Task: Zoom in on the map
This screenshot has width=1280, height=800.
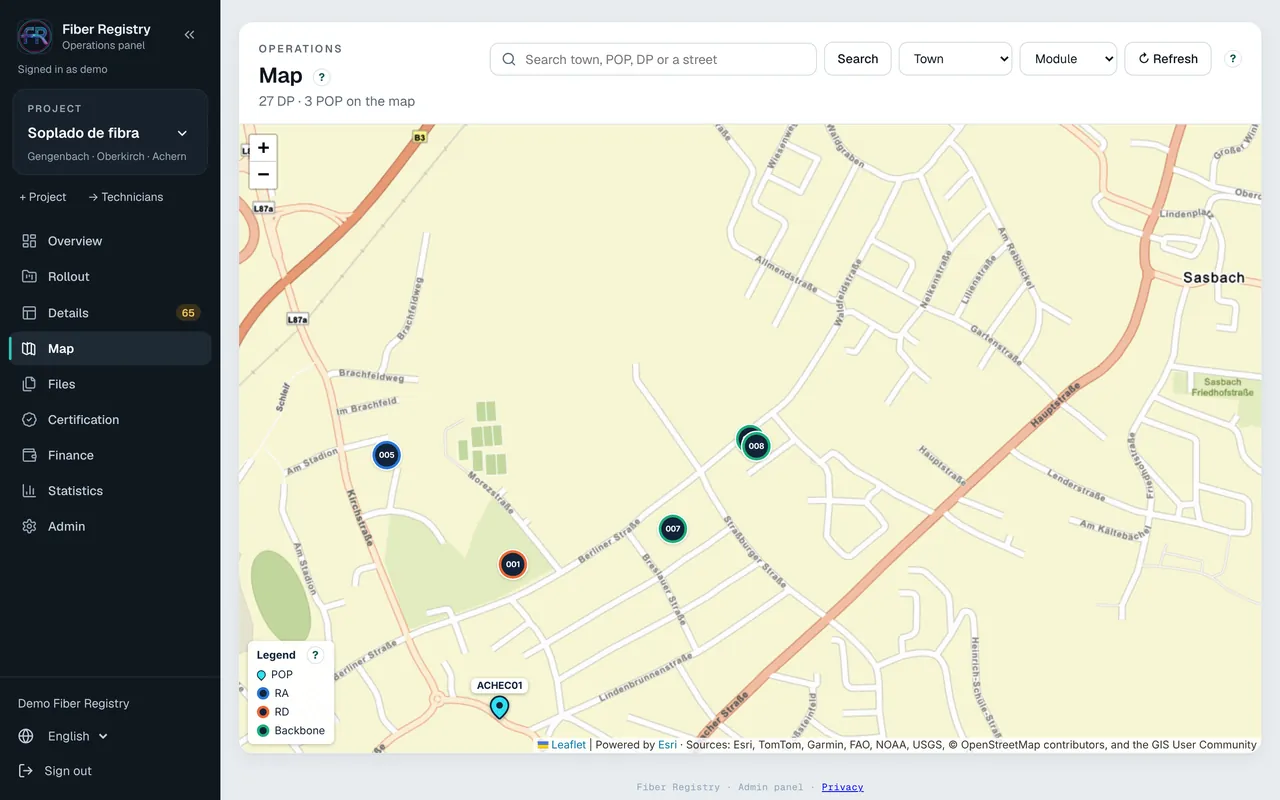Action: click(263, 148)
